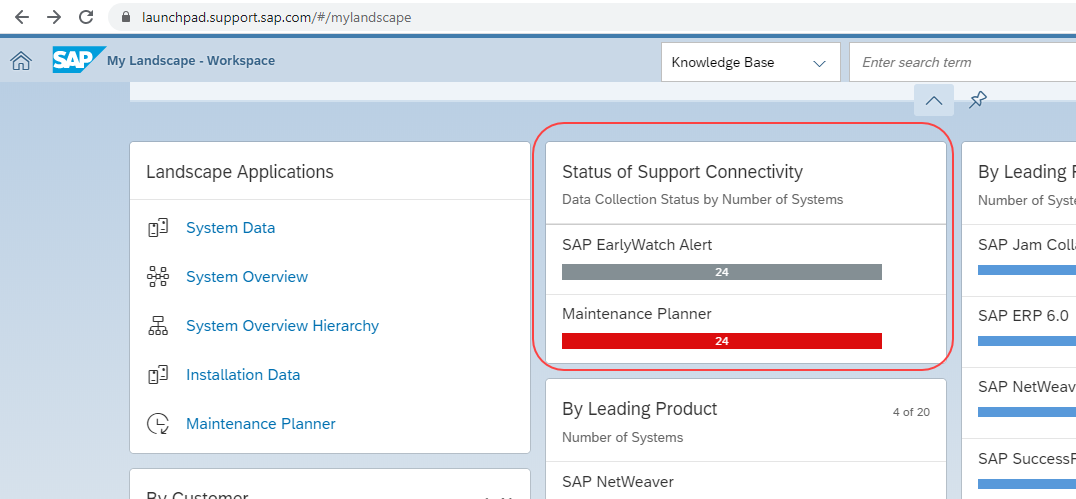
Task: Focus the Enter search term field
Action: tap(962, 62)
